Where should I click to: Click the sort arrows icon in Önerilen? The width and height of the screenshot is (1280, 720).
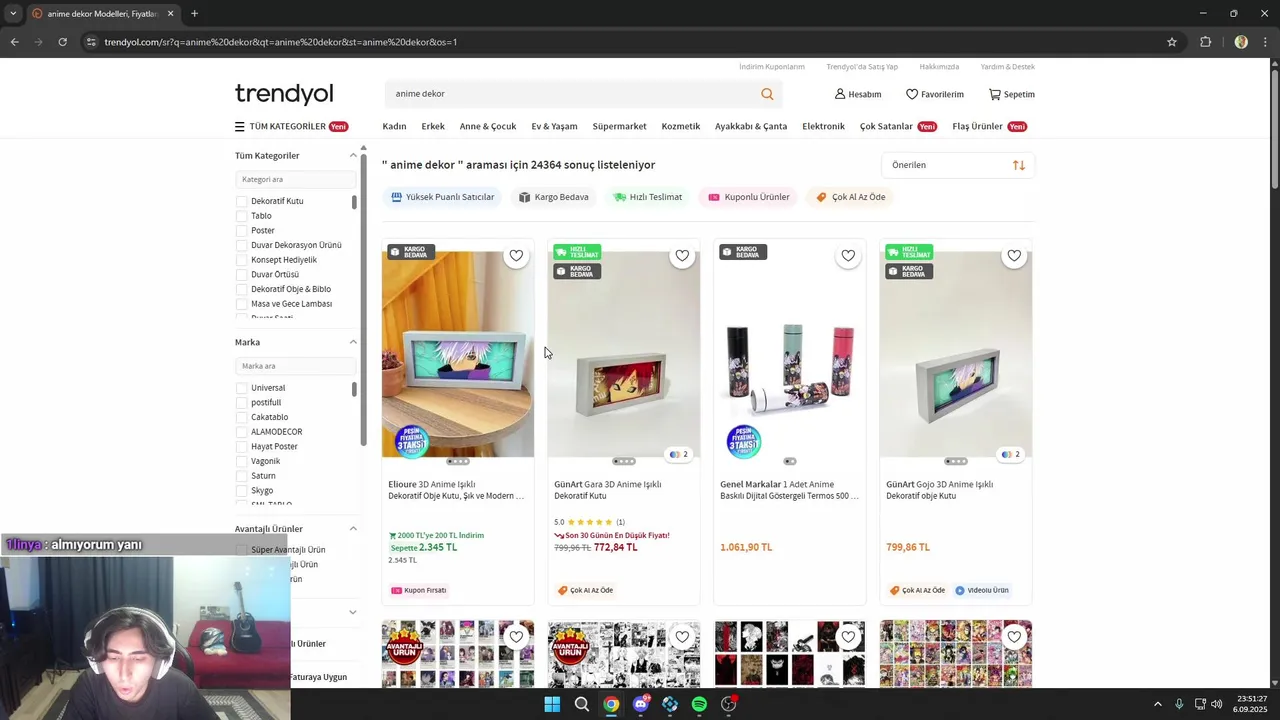point(1019,165)
